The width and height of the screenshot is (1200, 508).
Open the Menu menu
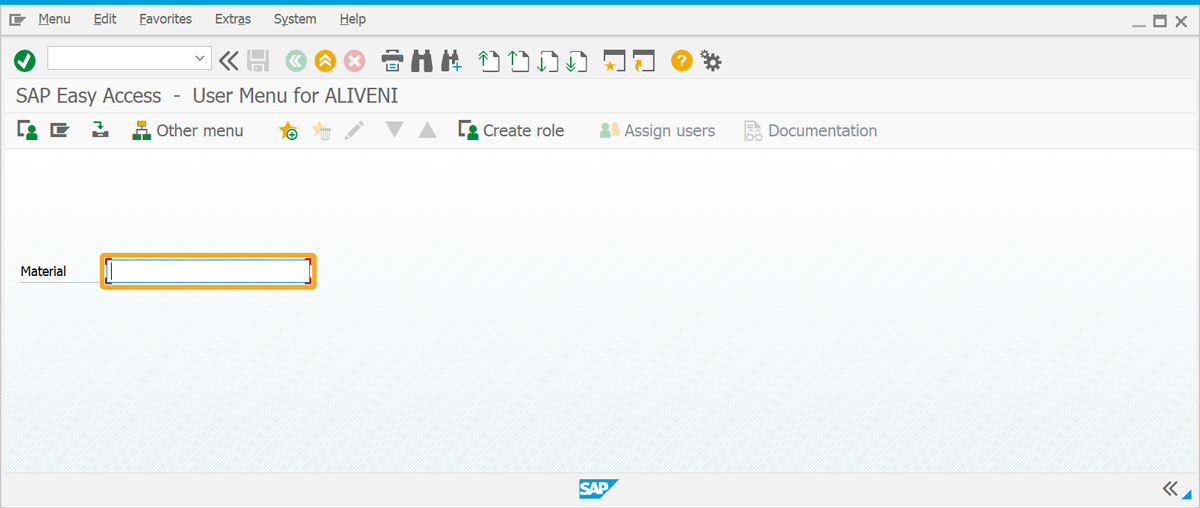54,19
